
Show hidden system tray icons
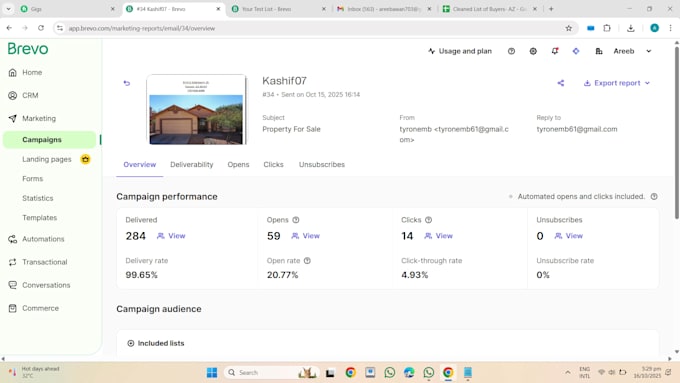pyautogui.click(x=567, y=373)
